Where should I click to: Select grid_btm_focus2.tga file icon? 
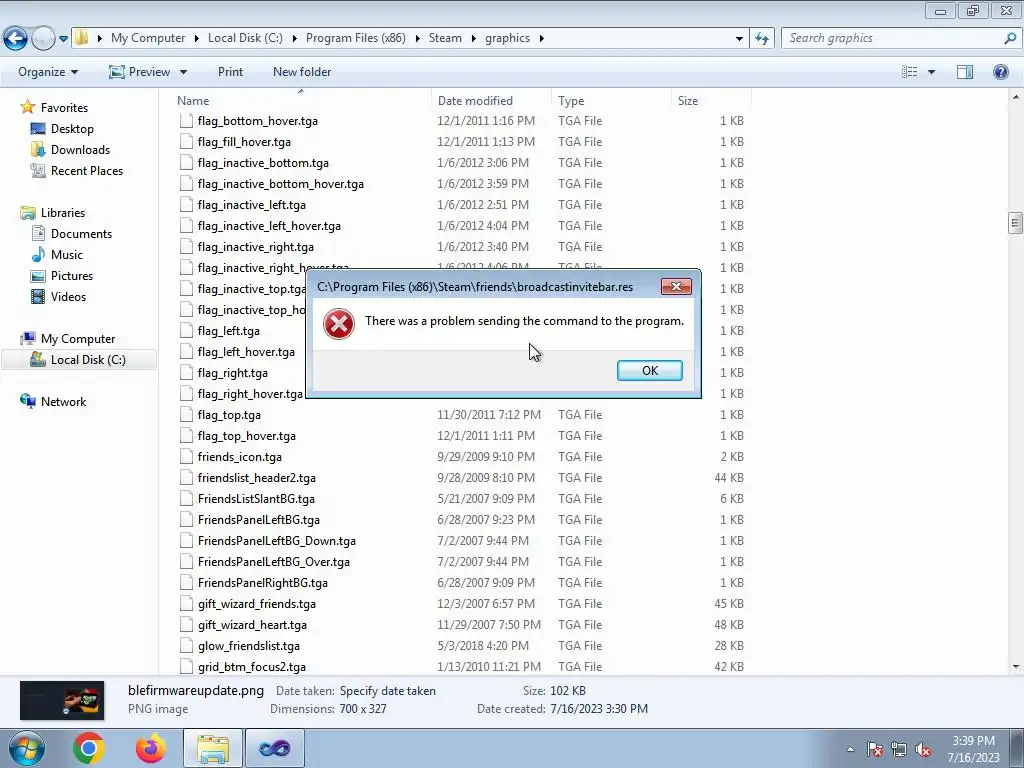(186, 667)
